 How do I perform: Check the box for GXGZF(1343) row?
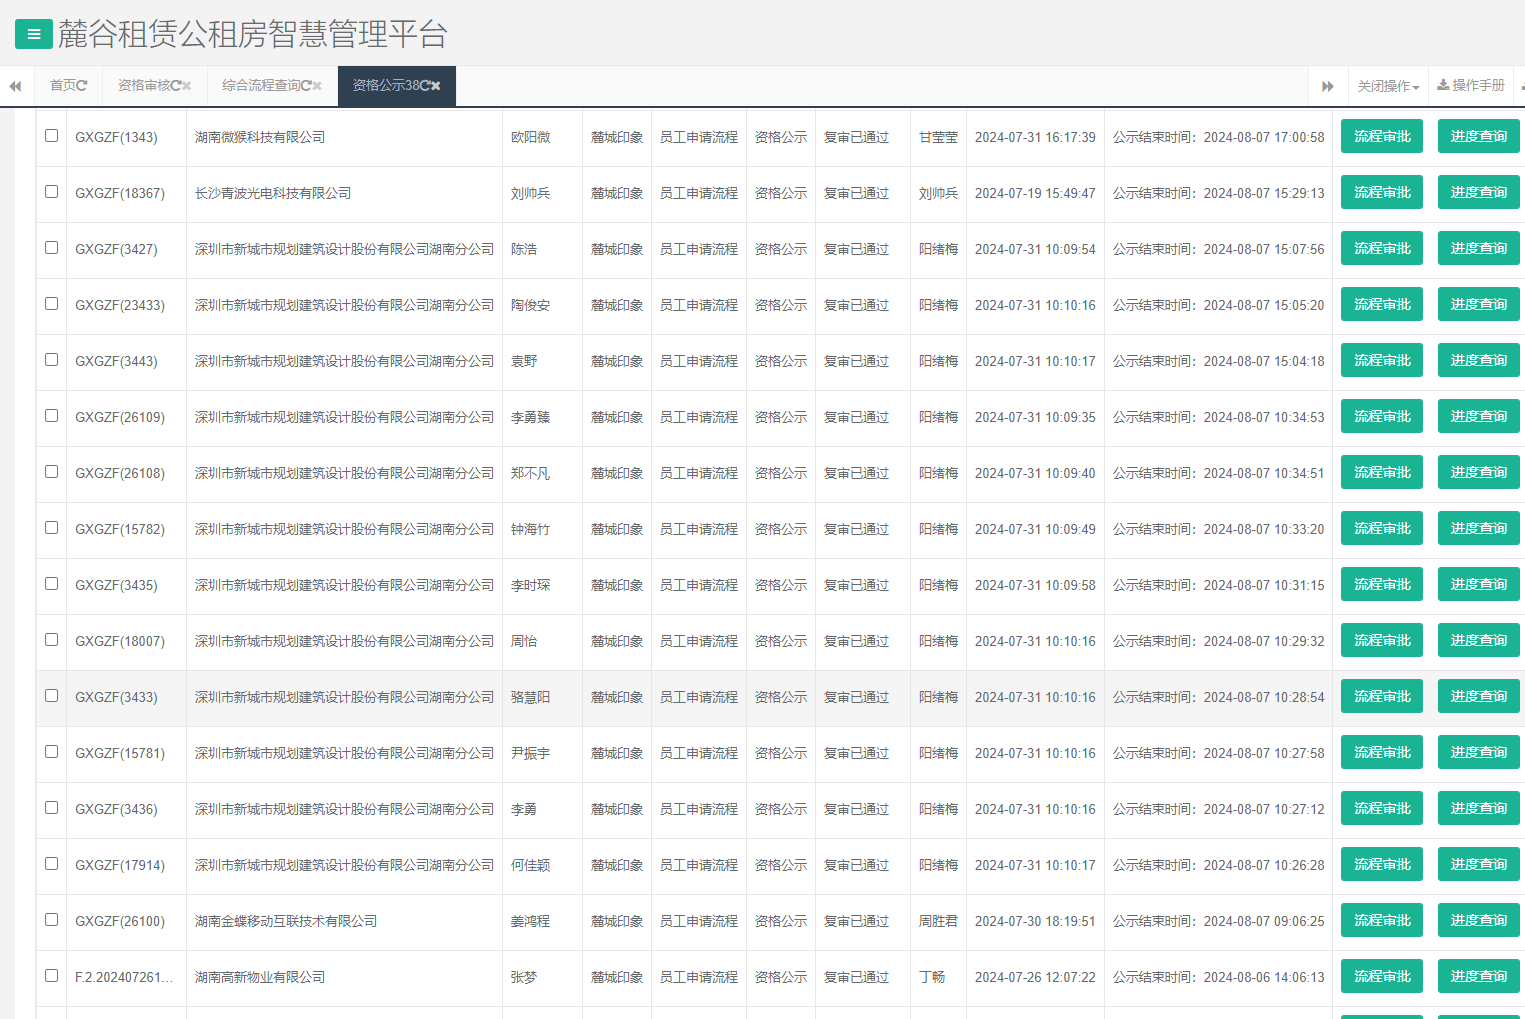coord(51,136)
